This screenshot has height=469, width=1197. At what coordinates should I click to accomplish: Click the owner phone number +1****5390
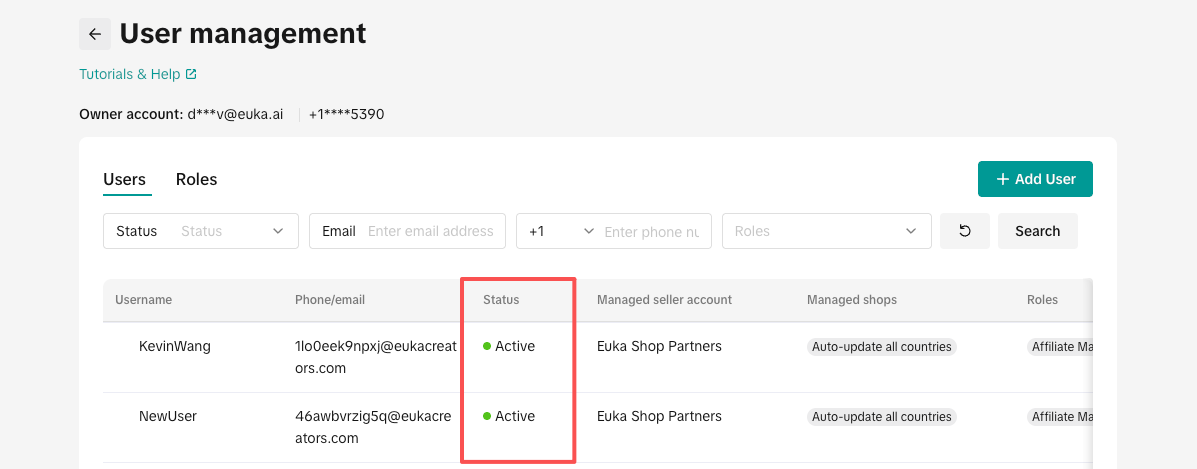tap(347, 115)
